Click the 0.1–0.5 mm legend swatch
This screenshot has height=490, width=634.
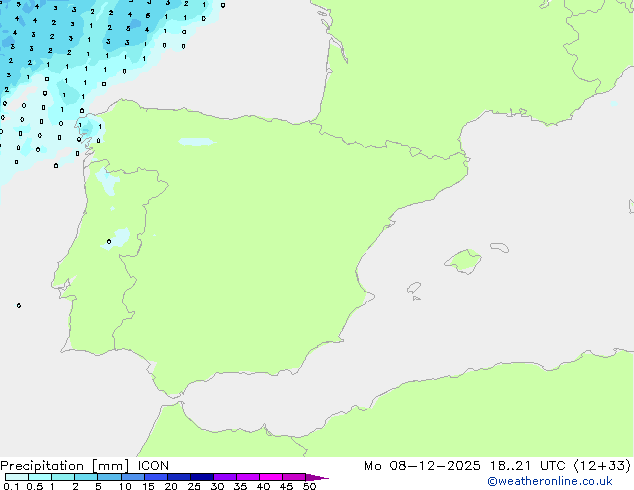(x=17, y=477)
